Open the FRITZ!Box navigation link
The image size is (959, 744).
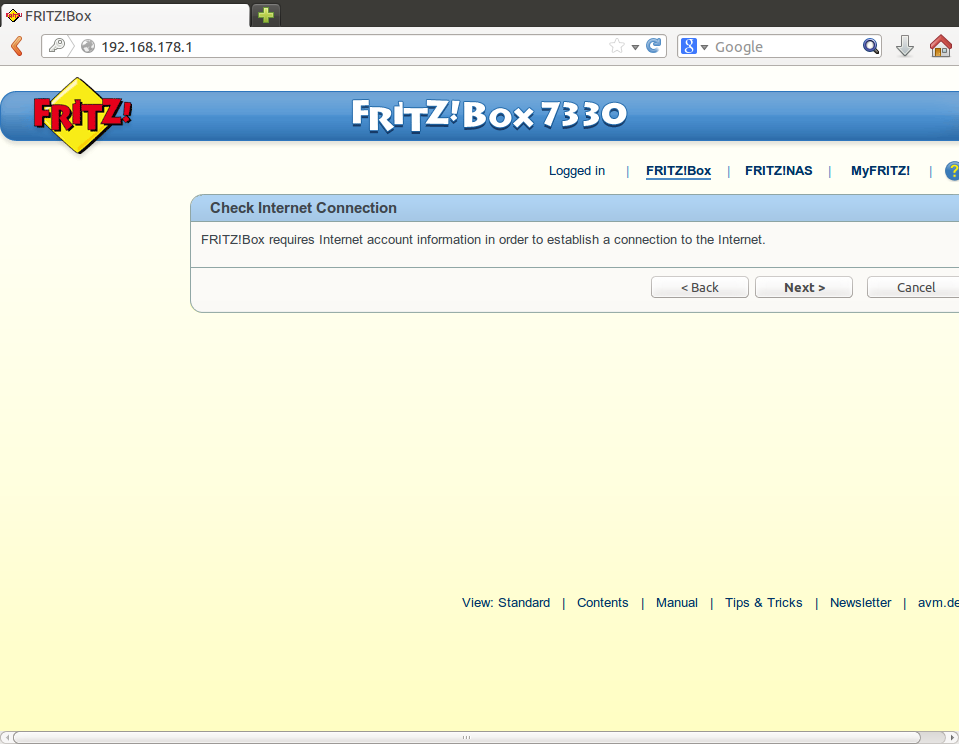click(x=678, y=171)
